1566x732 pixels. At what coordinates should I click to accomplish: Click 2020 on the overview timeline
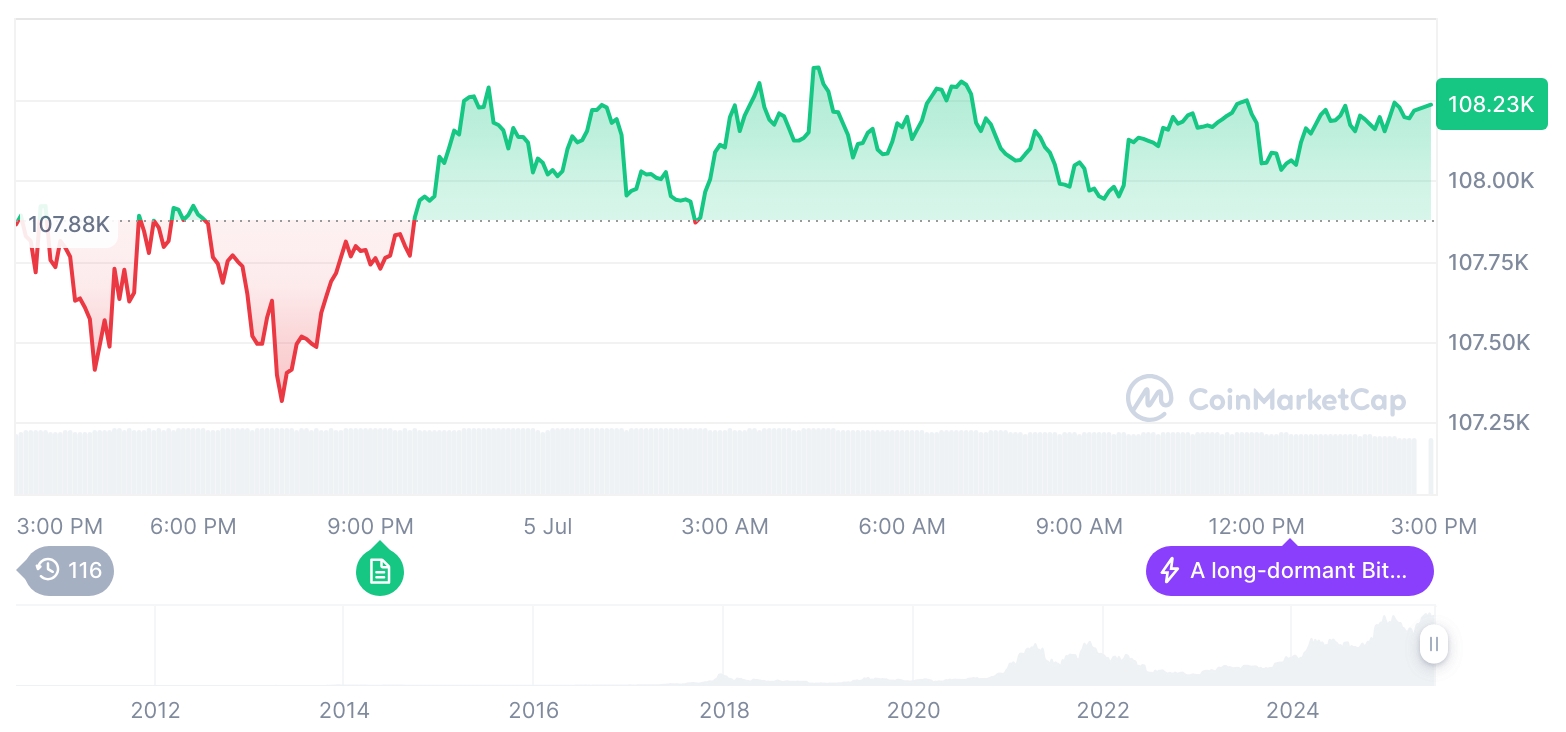click(x=913, y=711)
